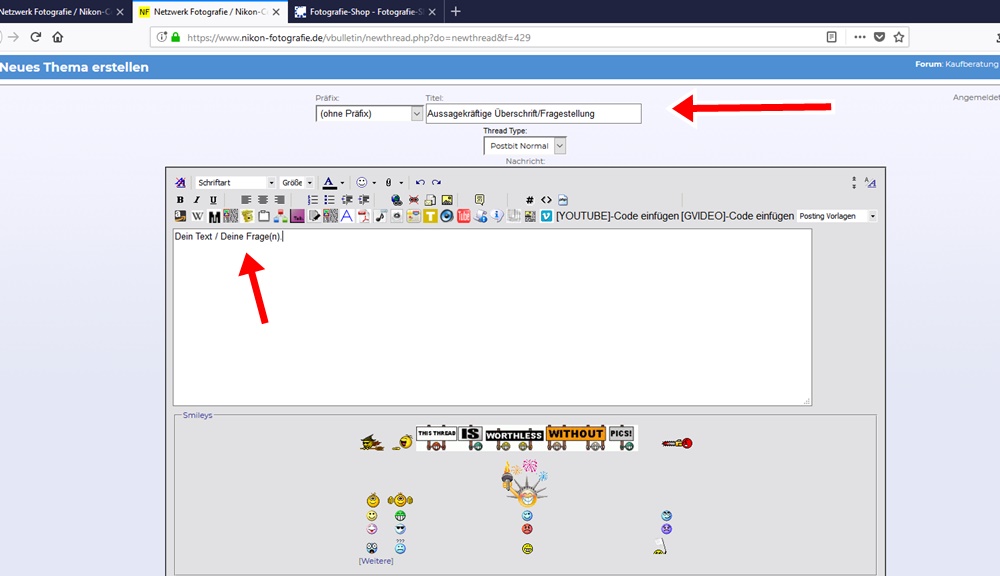Image resolution: width=1000 pixels, height=576 pixels.
Task: Click the undo arrow in editor
Action: coord(420,182)
